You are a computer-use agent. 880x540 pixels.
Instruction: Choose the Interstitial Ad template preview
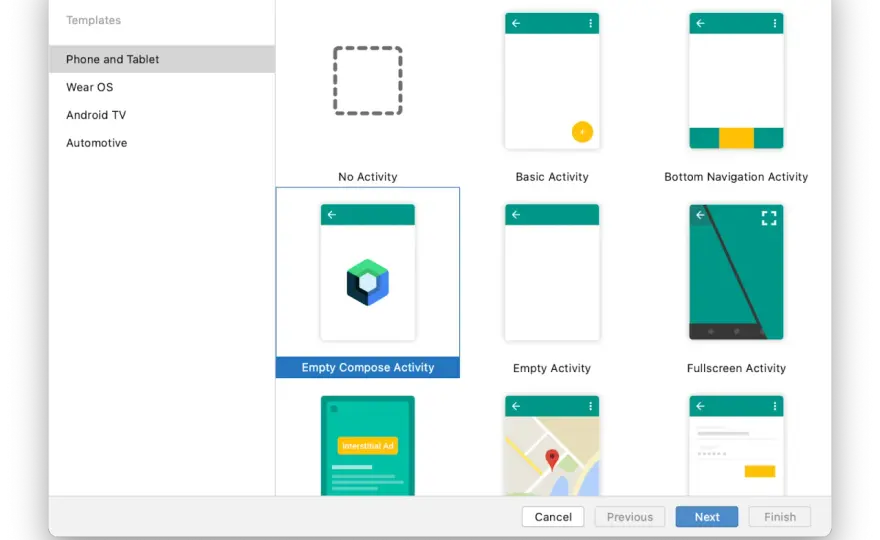click(x=368, y=446)
